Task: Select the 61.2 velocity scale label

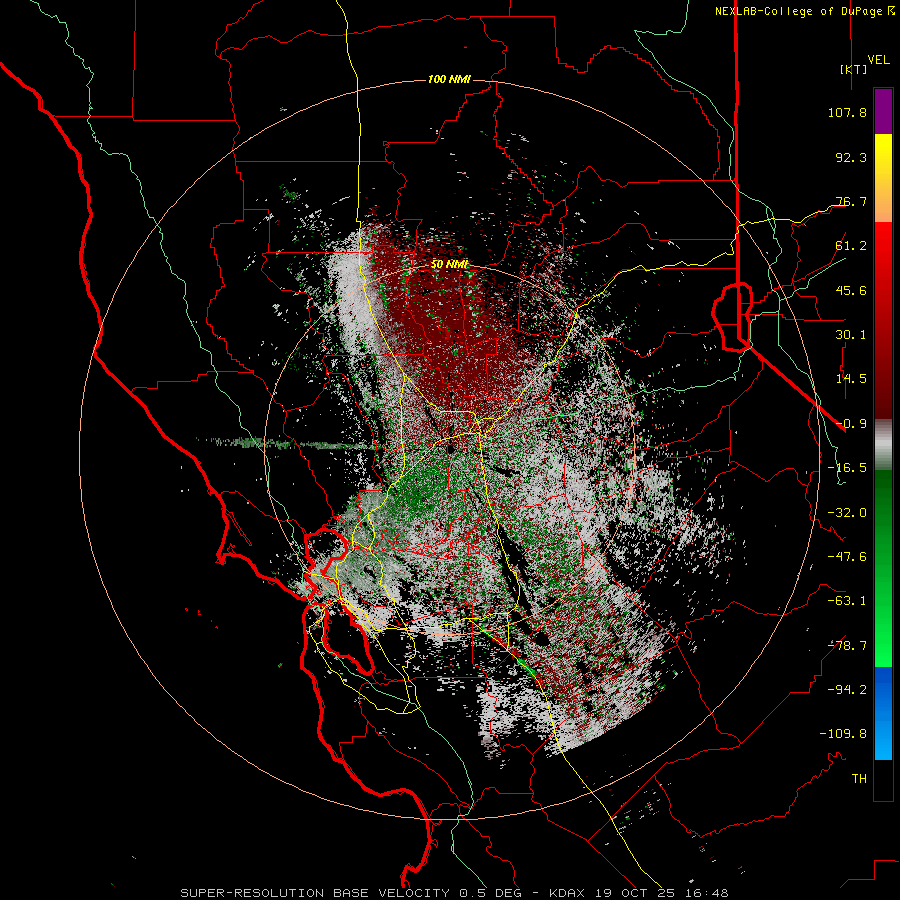Action: (x=851, y=246)
